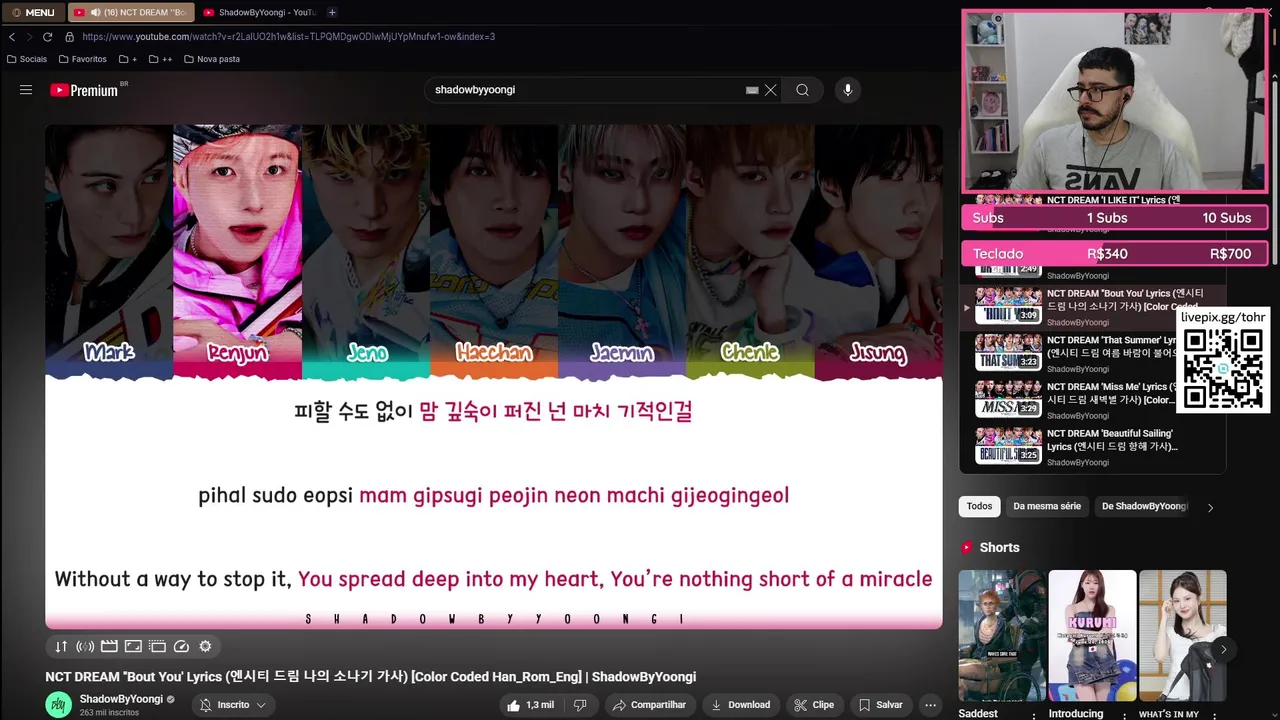
Task: Open the + bookmarks folder
Action: pos(127,59)
